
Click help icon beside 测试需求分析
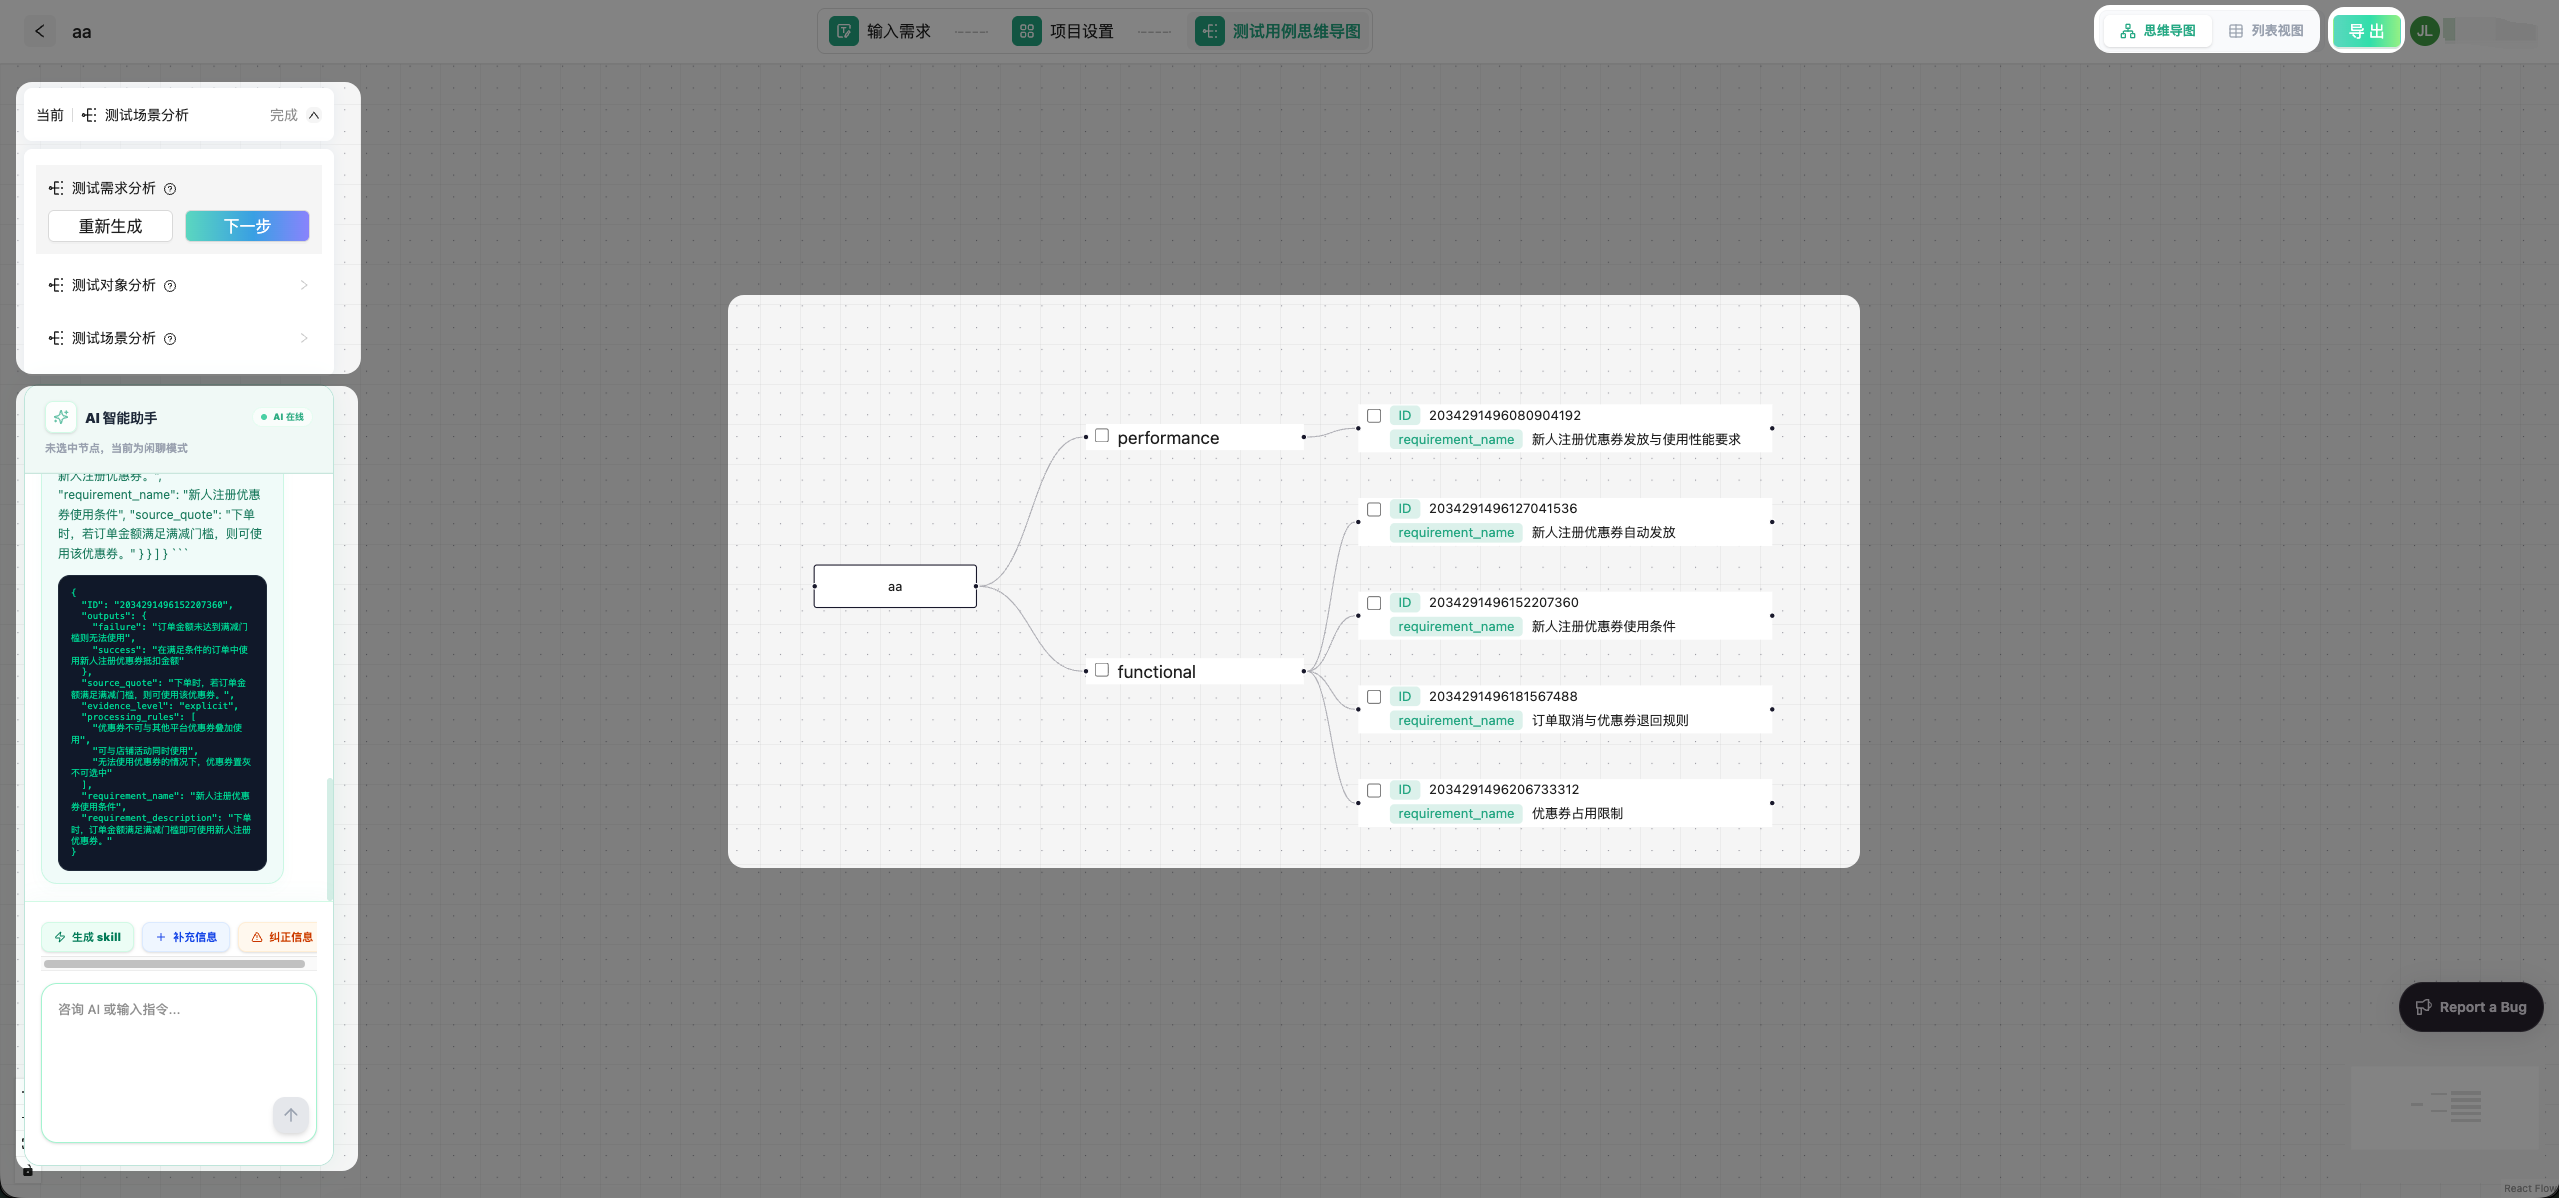coord(170,189)
